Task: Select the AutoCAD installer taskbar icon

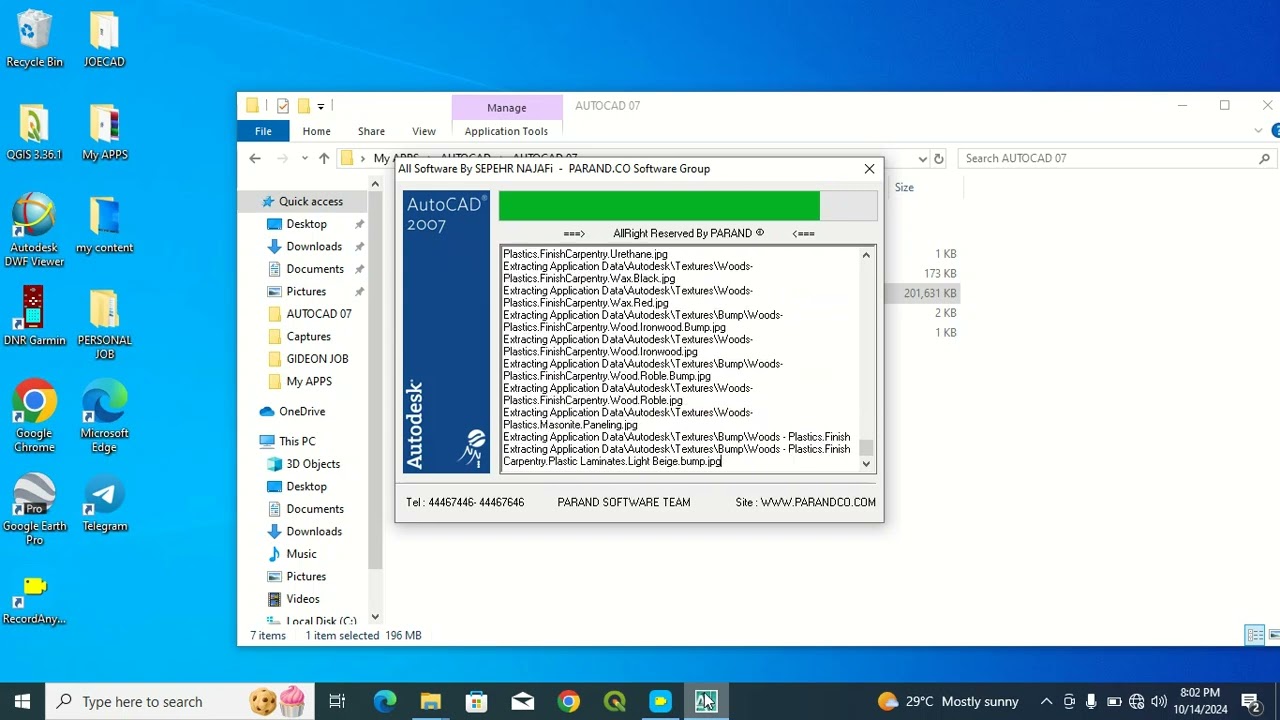Action: tap(707, 701)
